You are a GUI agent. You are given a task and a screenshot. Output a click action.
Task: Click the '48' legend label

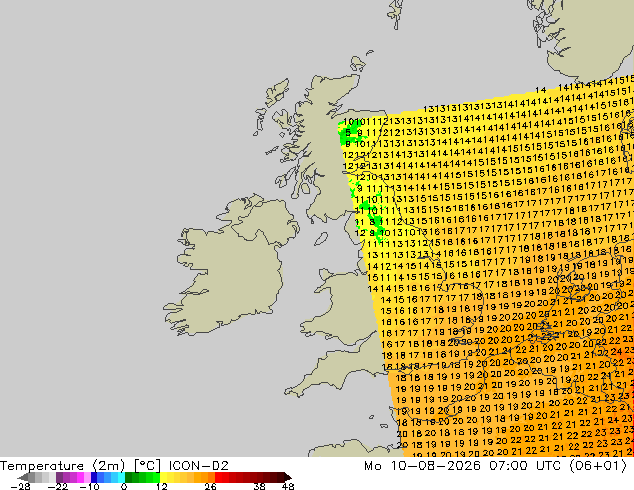click(x=288, y=486)
